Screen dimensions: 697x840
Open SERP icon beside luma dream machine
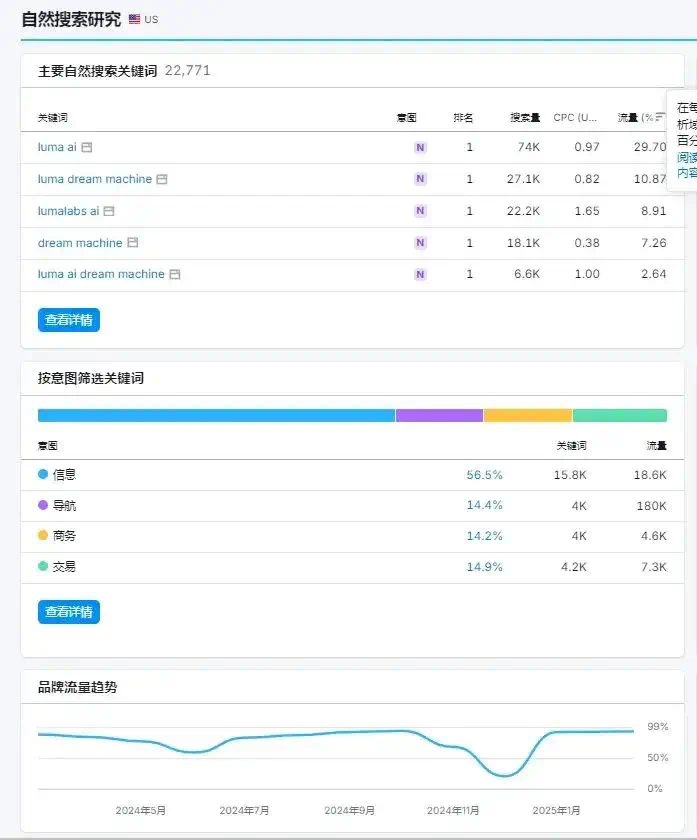(162, 179)
